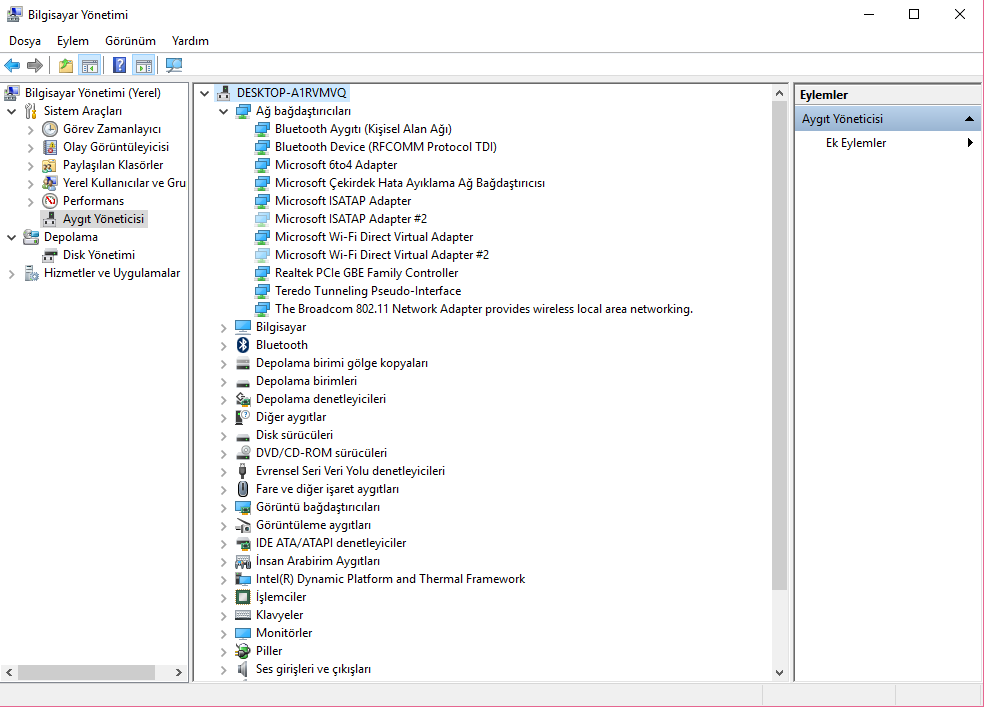Click the Performans gauge icon
Image resolution: width=984 pixels, height=707 pixels.
click(x=50, y=201)
